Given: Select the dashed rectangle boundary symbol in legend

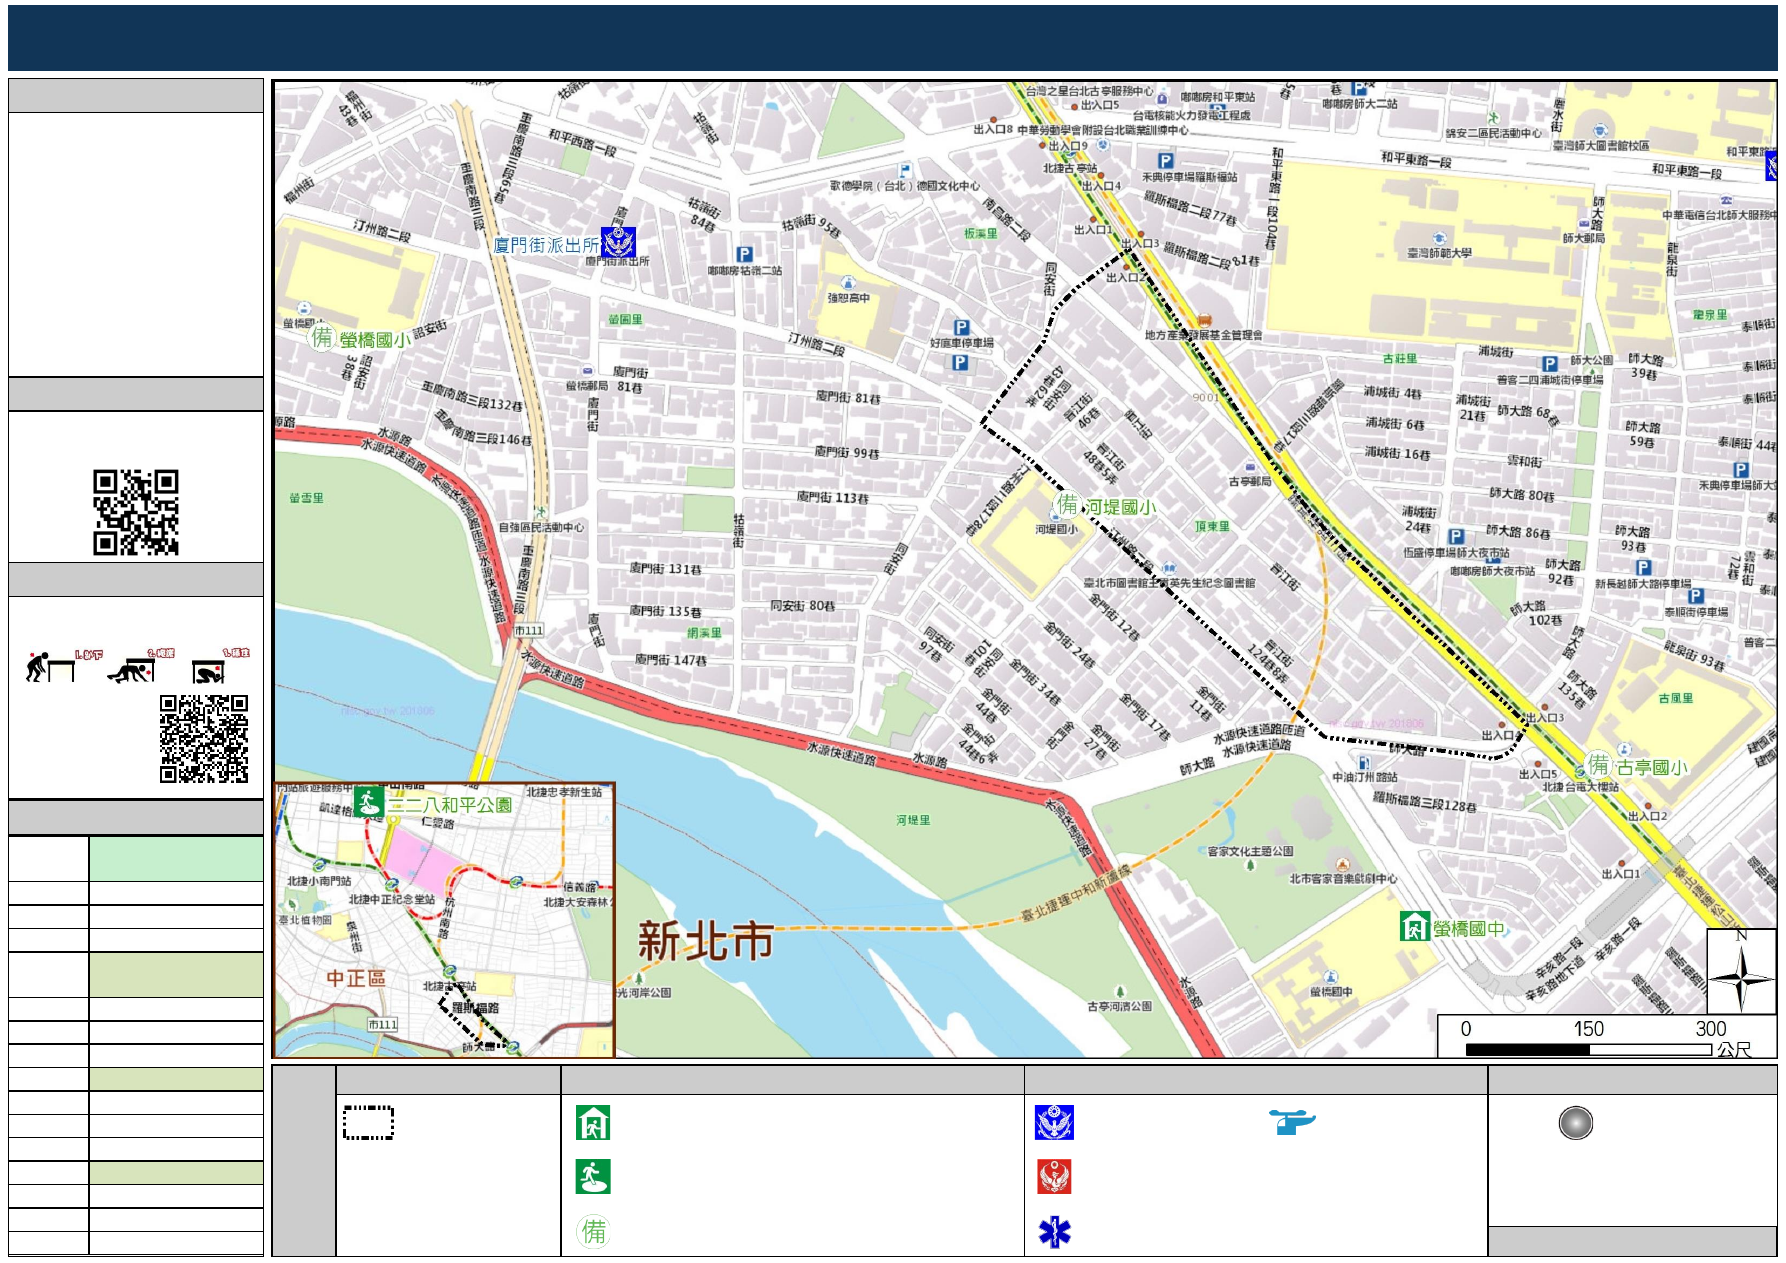Looking at the screenshot, I should click(368, 1123).
